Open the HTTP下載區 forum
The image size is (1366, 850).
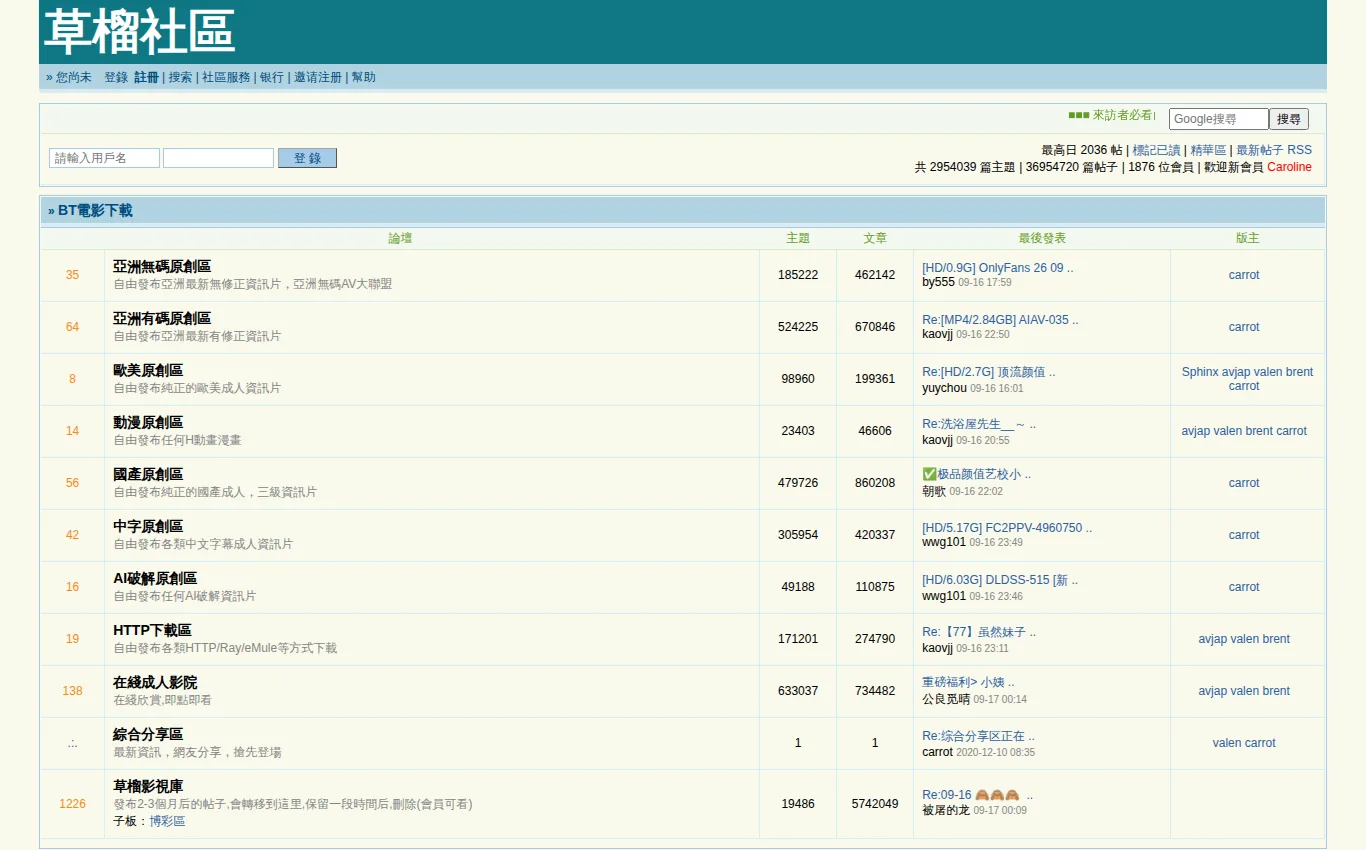(152, 630)
